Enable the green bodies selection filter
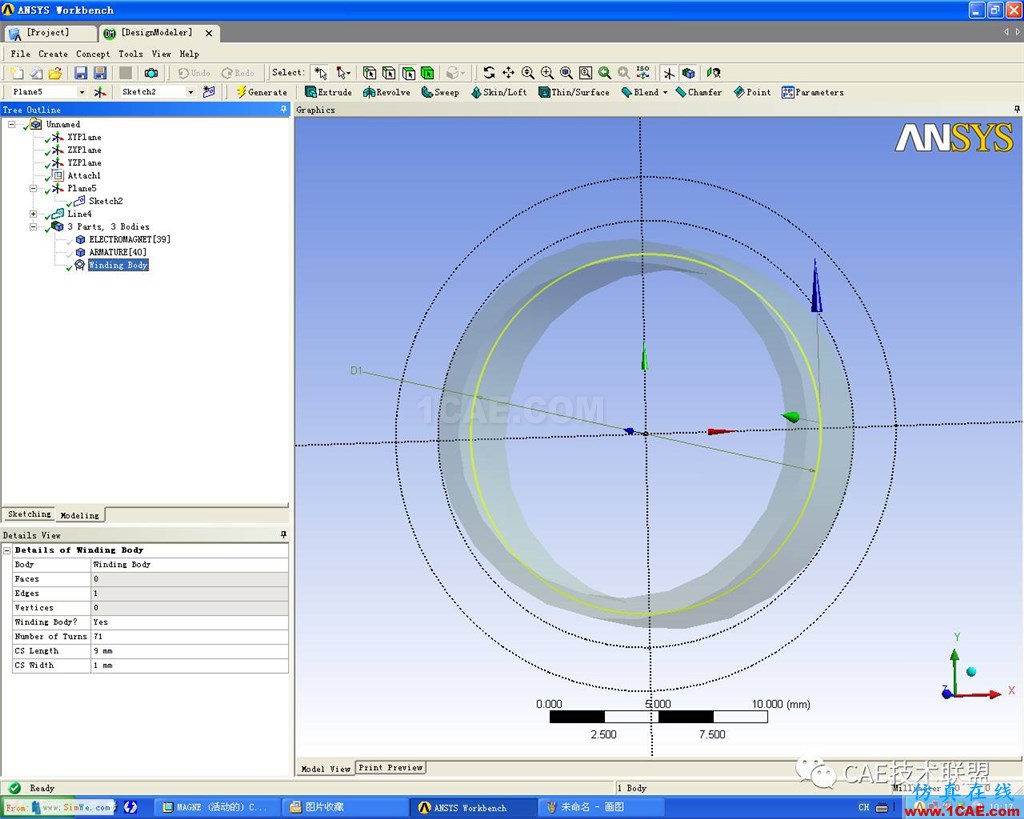1024x819 pixels. pyautogui.click(x=428, y=73)
